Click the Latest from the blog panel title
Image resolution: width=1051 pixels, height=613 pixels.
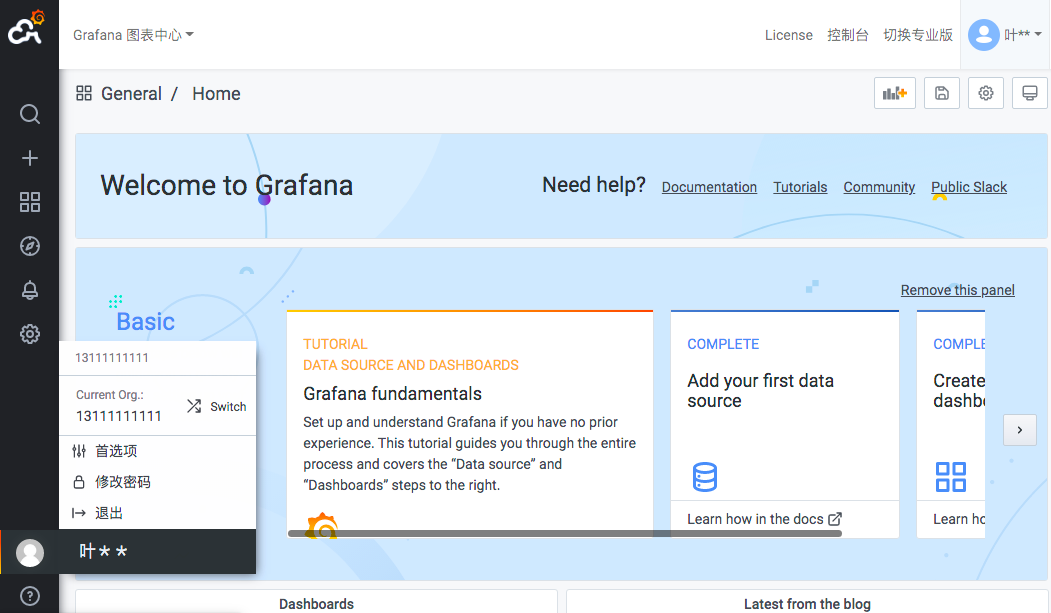tap(807, 604)
